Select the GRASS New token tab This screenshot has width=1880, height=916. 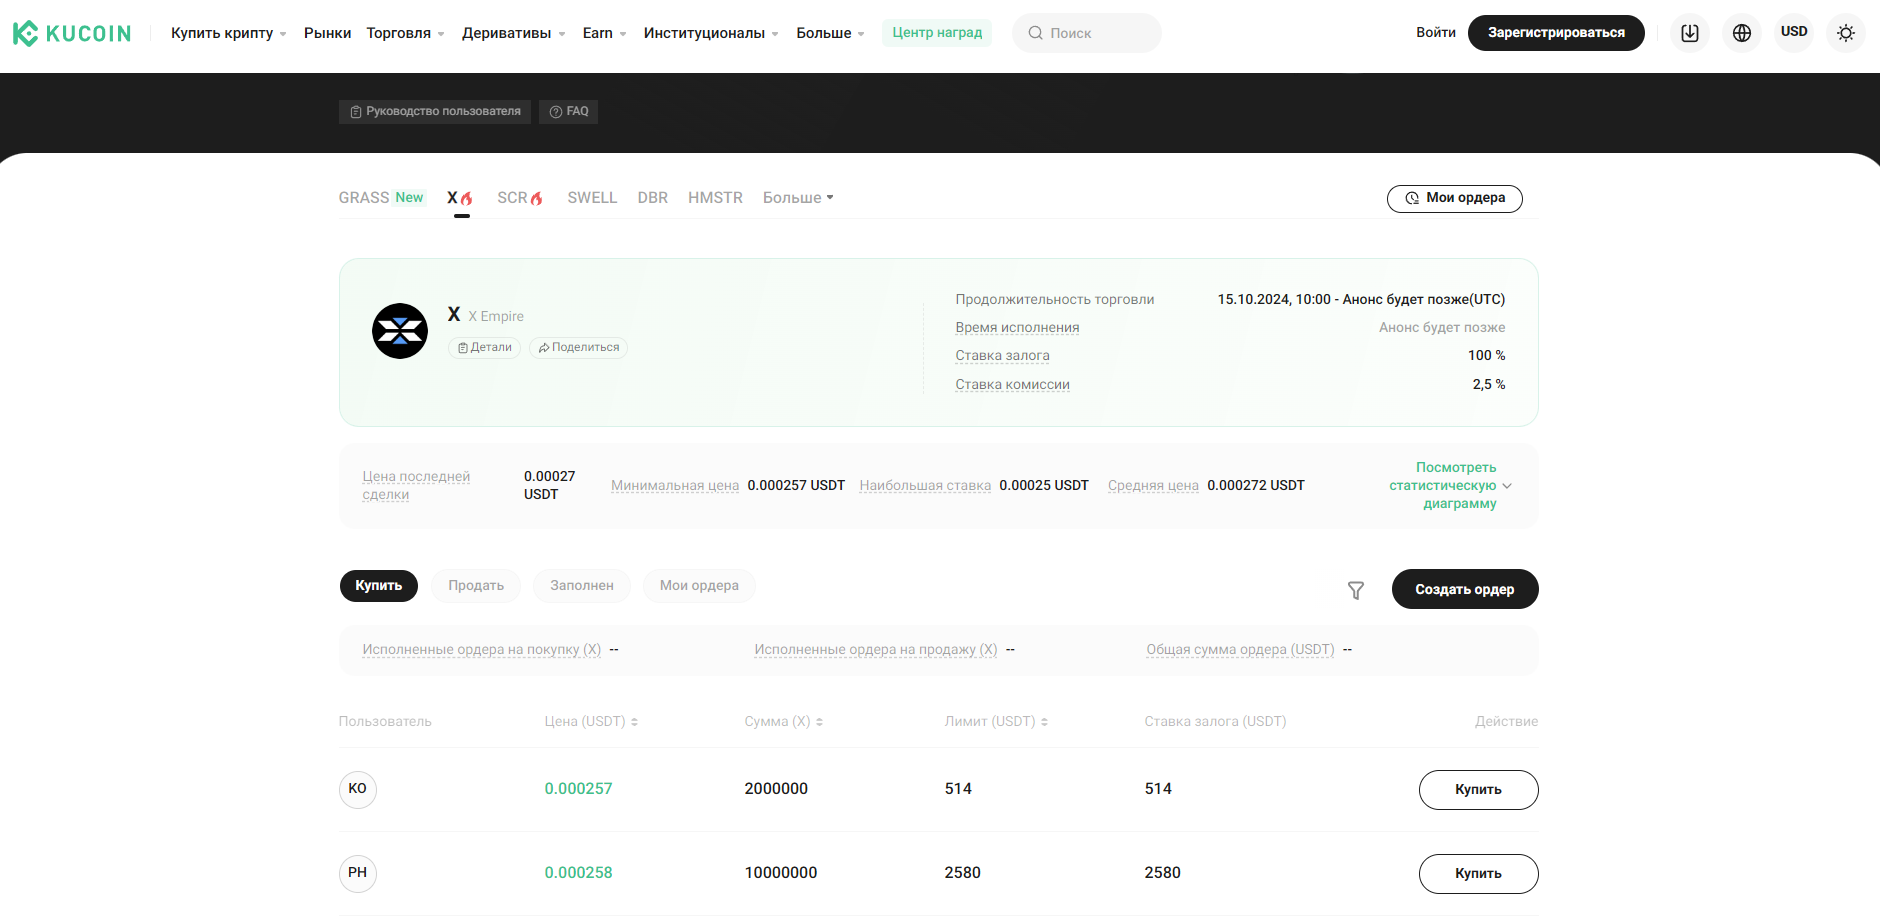(x=382, y=198)
